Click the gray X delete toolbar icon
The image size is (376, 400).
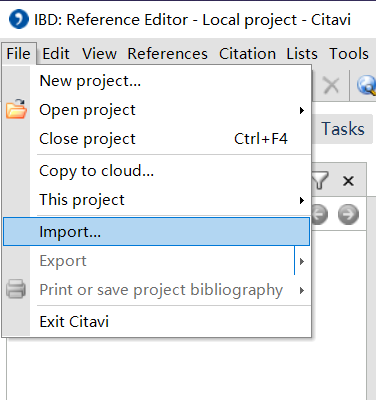(331, 85)
